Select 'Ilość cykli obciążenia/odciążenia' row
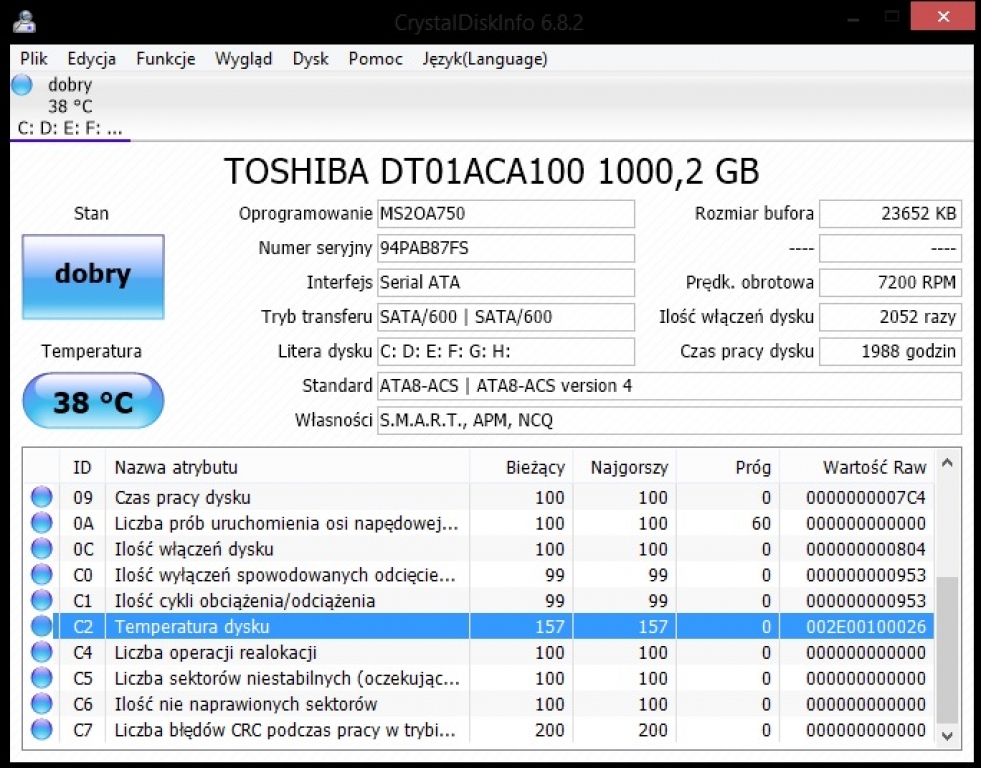The height and width of the screenshot is (768, 981). click(479, 600)
